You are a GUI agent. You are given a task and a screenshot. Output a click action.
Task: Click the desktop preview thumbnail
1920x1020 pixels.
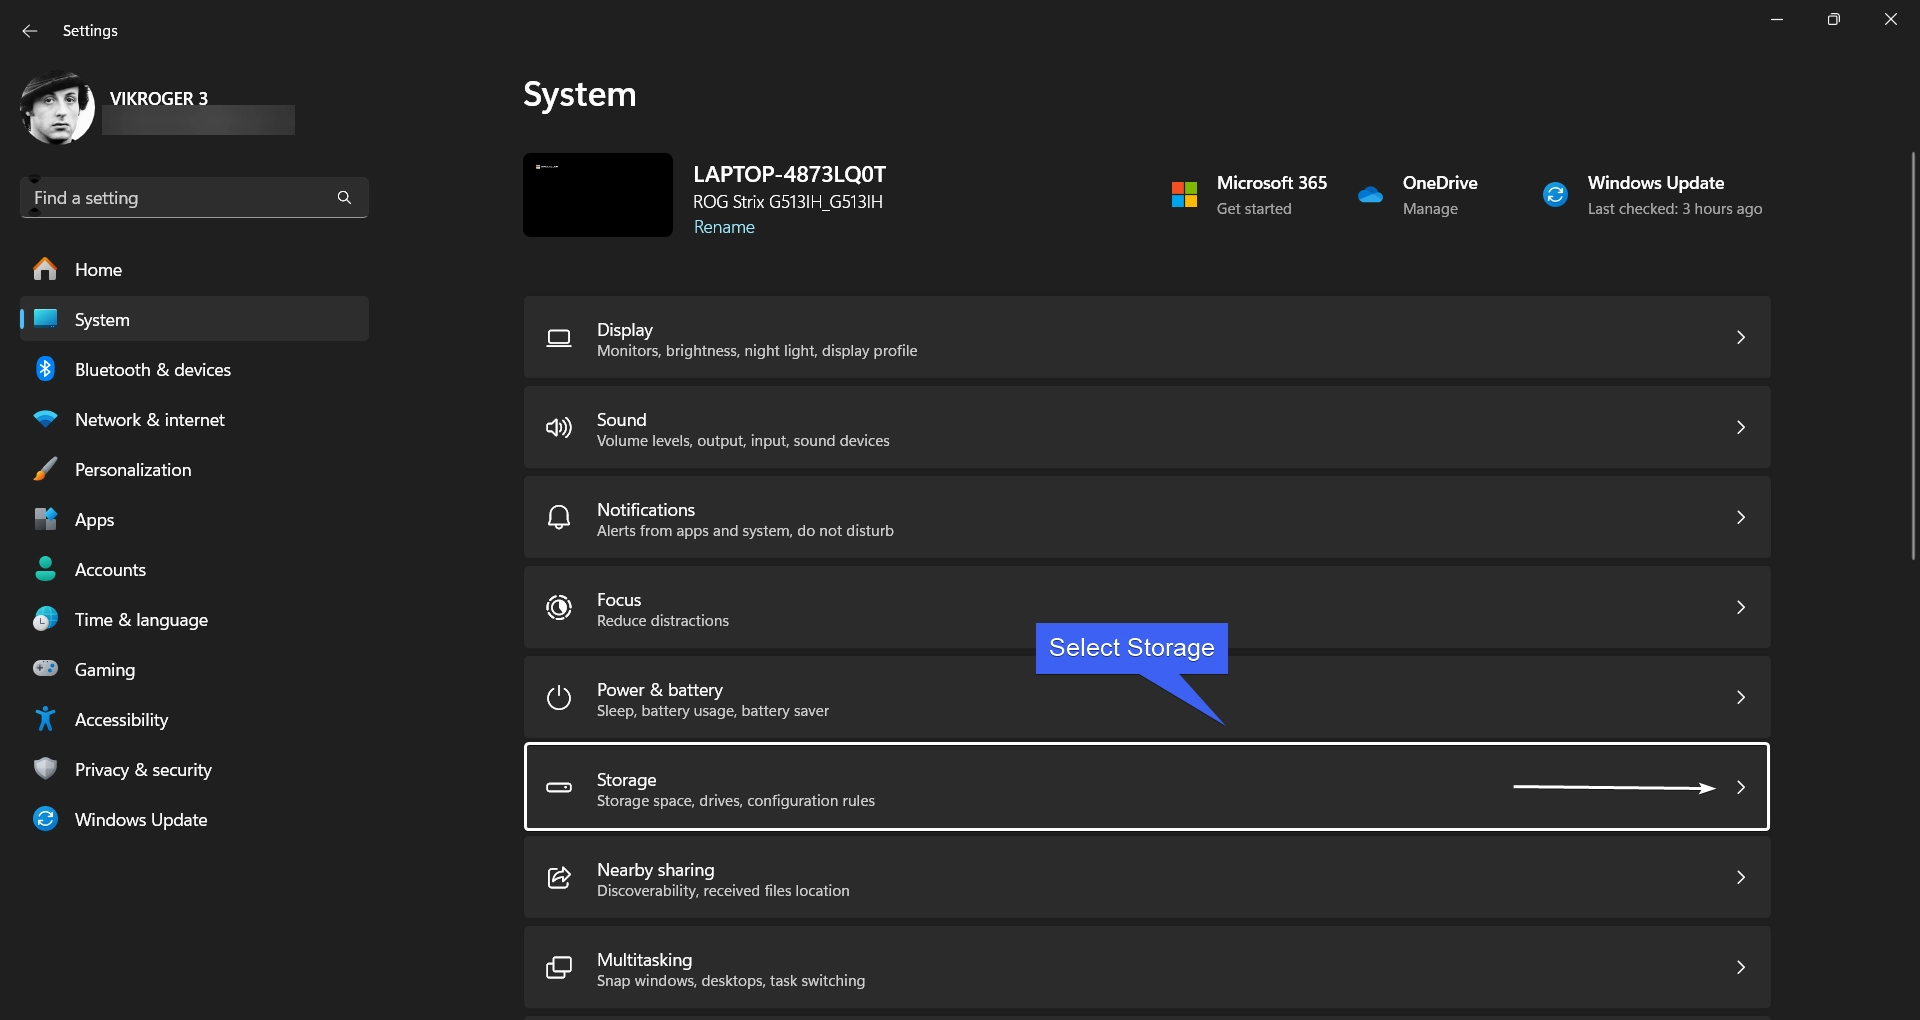tap(598, 195)
